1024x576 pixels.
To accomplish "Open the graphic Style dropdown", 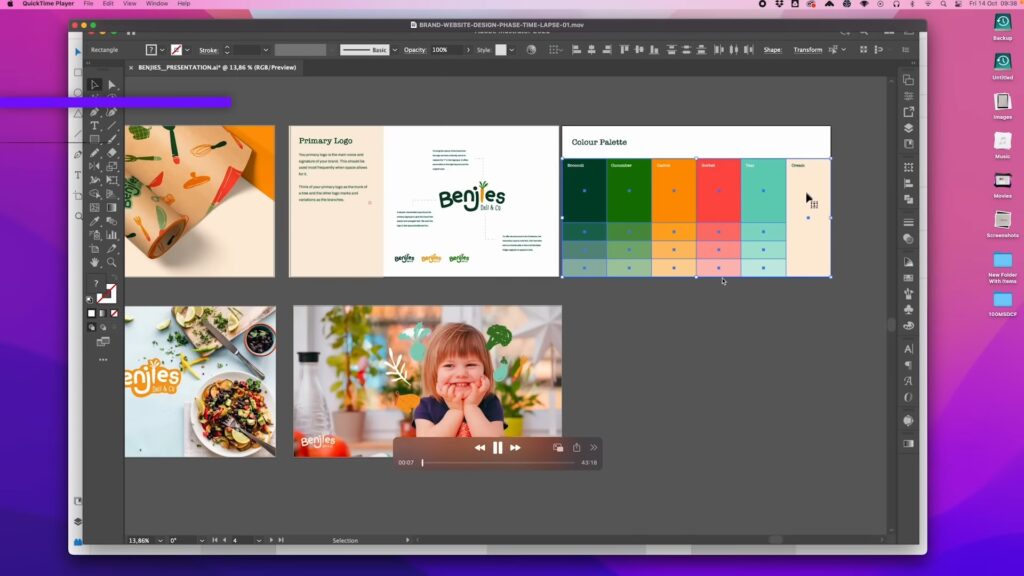I will (512, 50).
